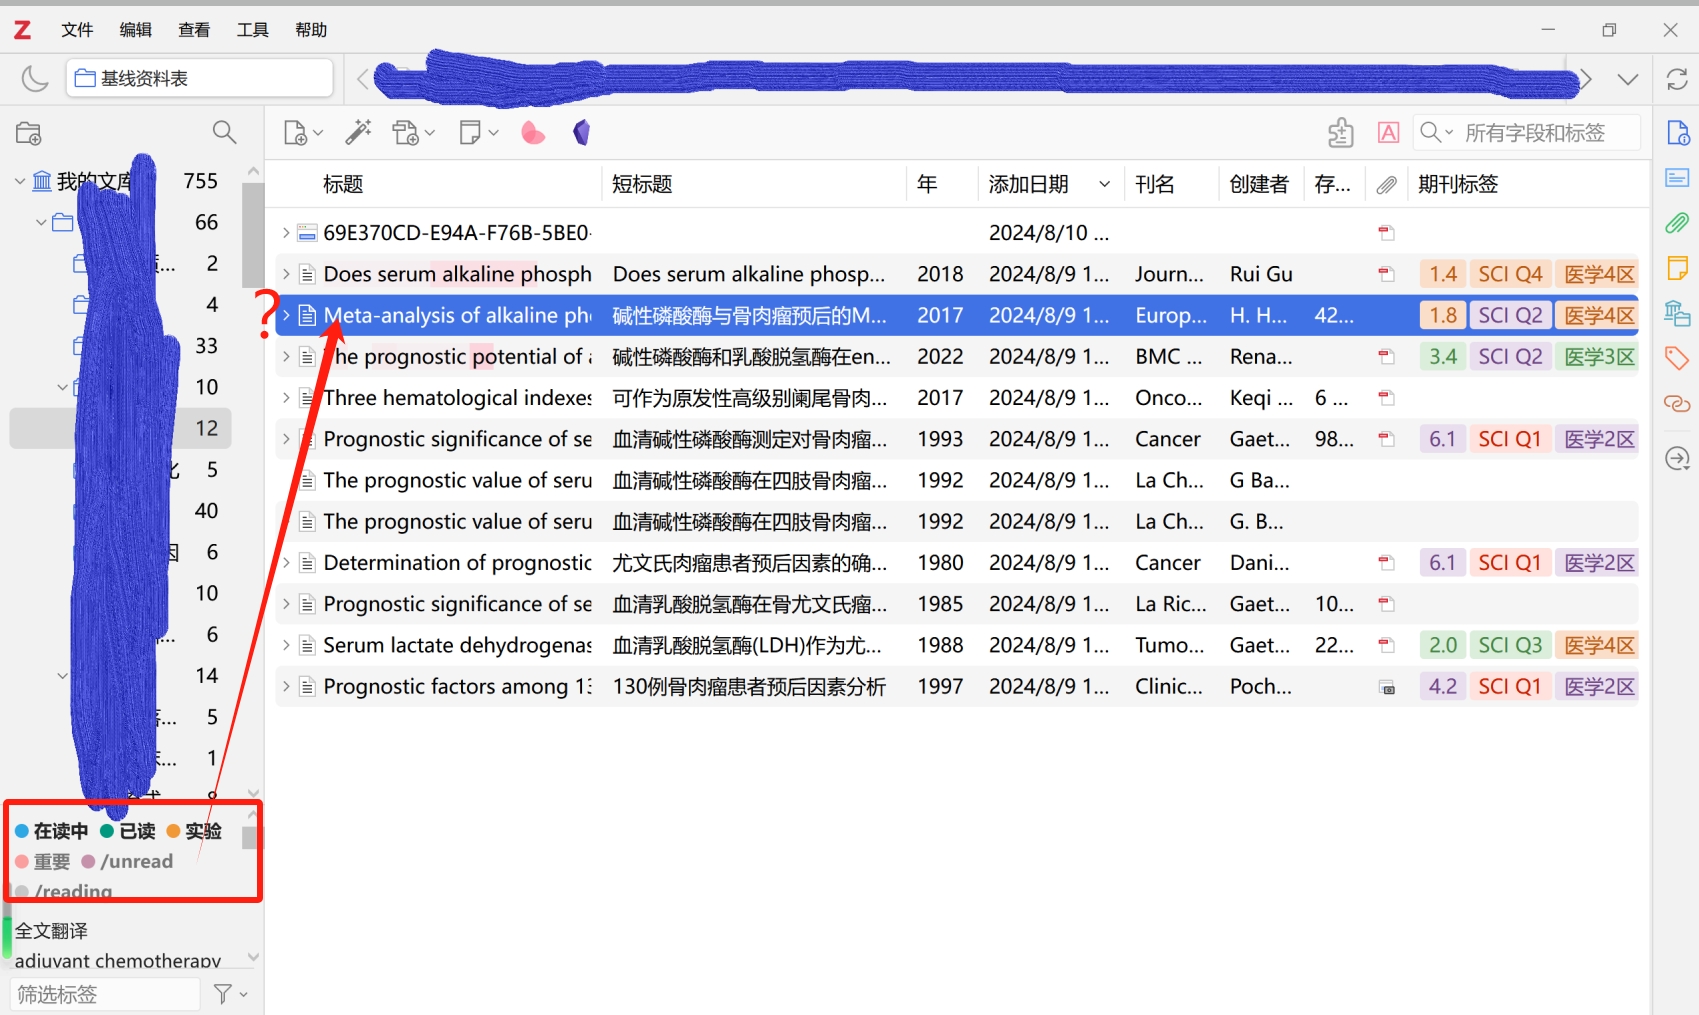
Task: Open the related items sidebar icon
Action: click(x=1677, y=403)
